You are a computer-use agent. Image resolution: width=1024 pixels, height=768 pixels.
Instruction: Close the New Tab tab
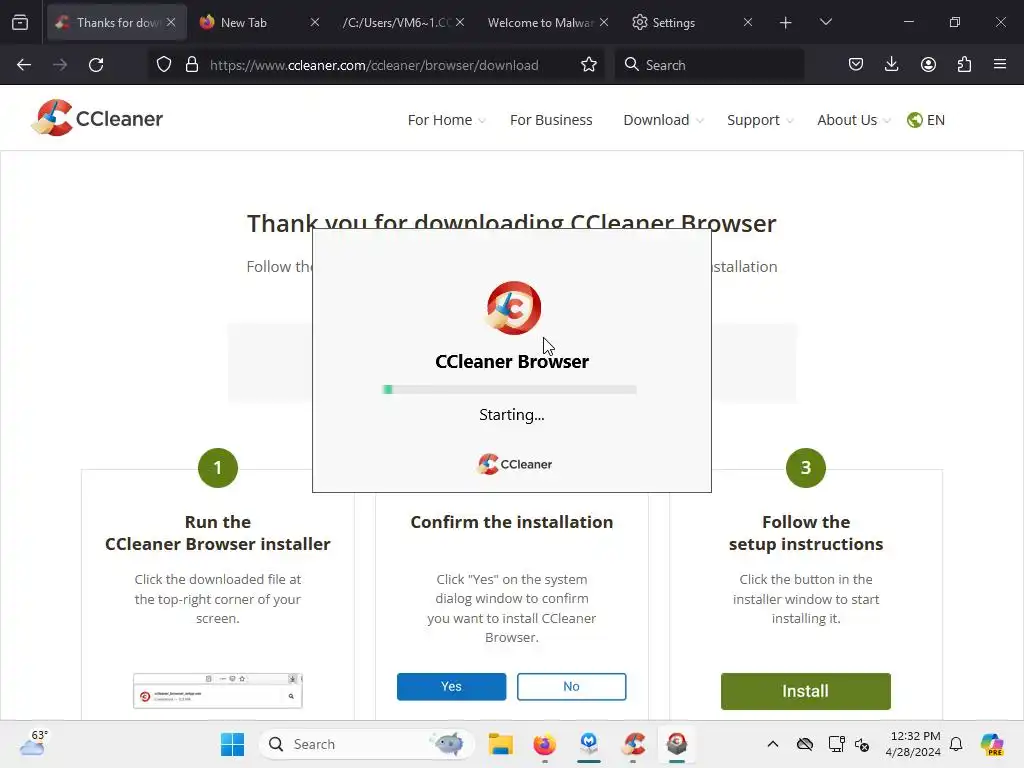click(x=315, y=22)
